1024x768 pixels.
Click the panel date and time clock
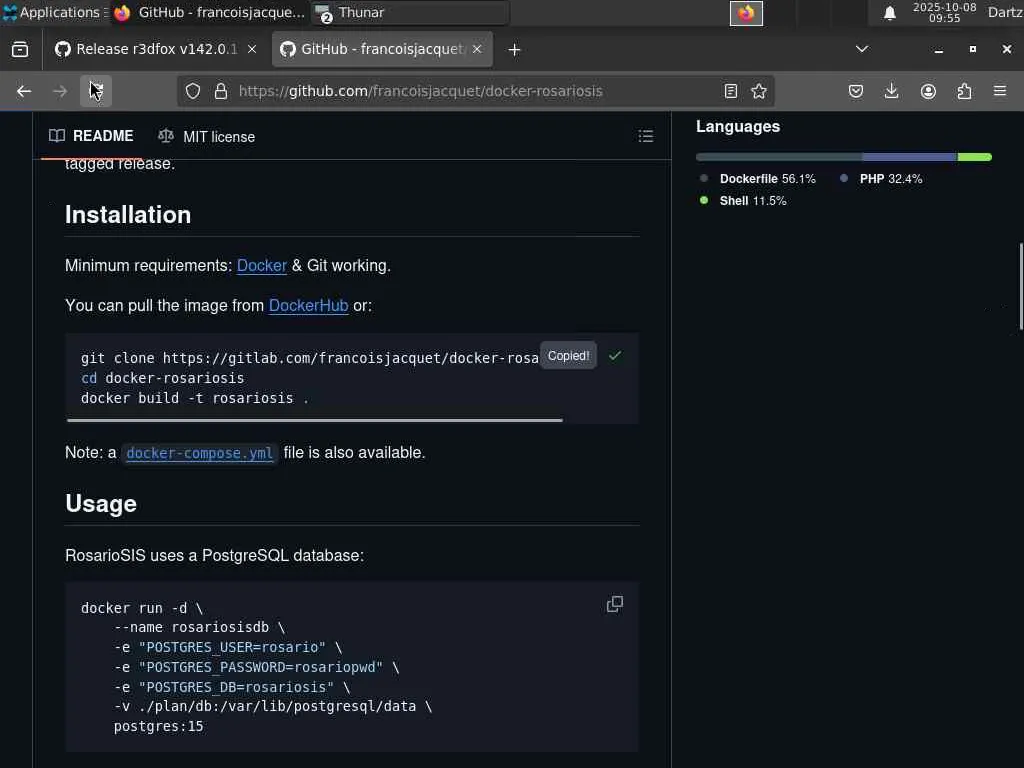click(944, 12)
